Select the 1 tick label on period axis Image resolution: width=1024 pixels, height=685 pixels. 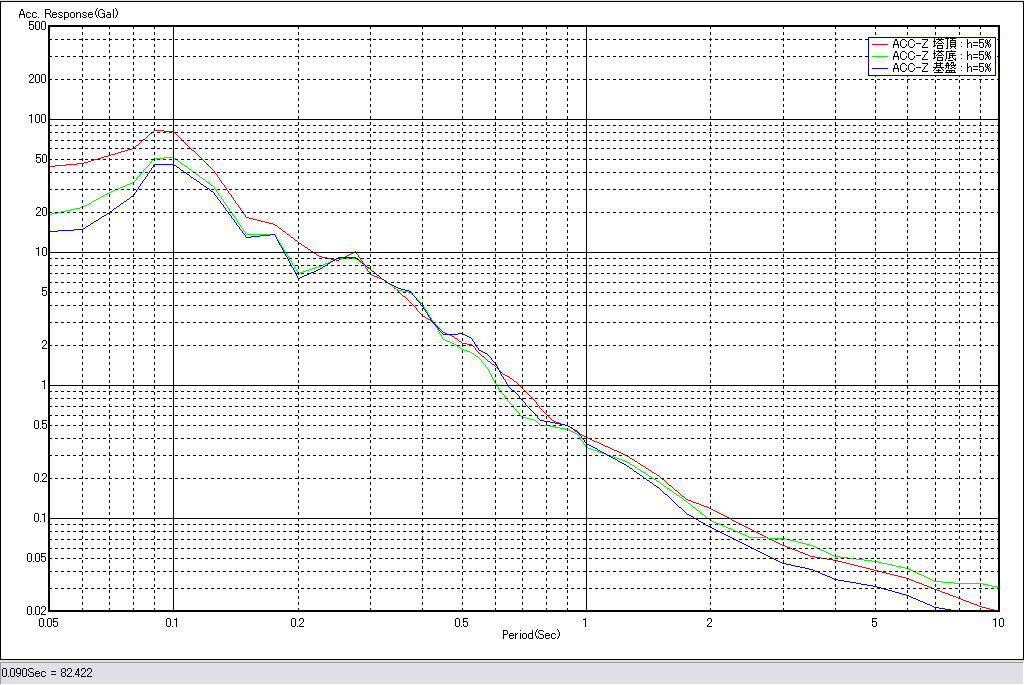(585, 622)
